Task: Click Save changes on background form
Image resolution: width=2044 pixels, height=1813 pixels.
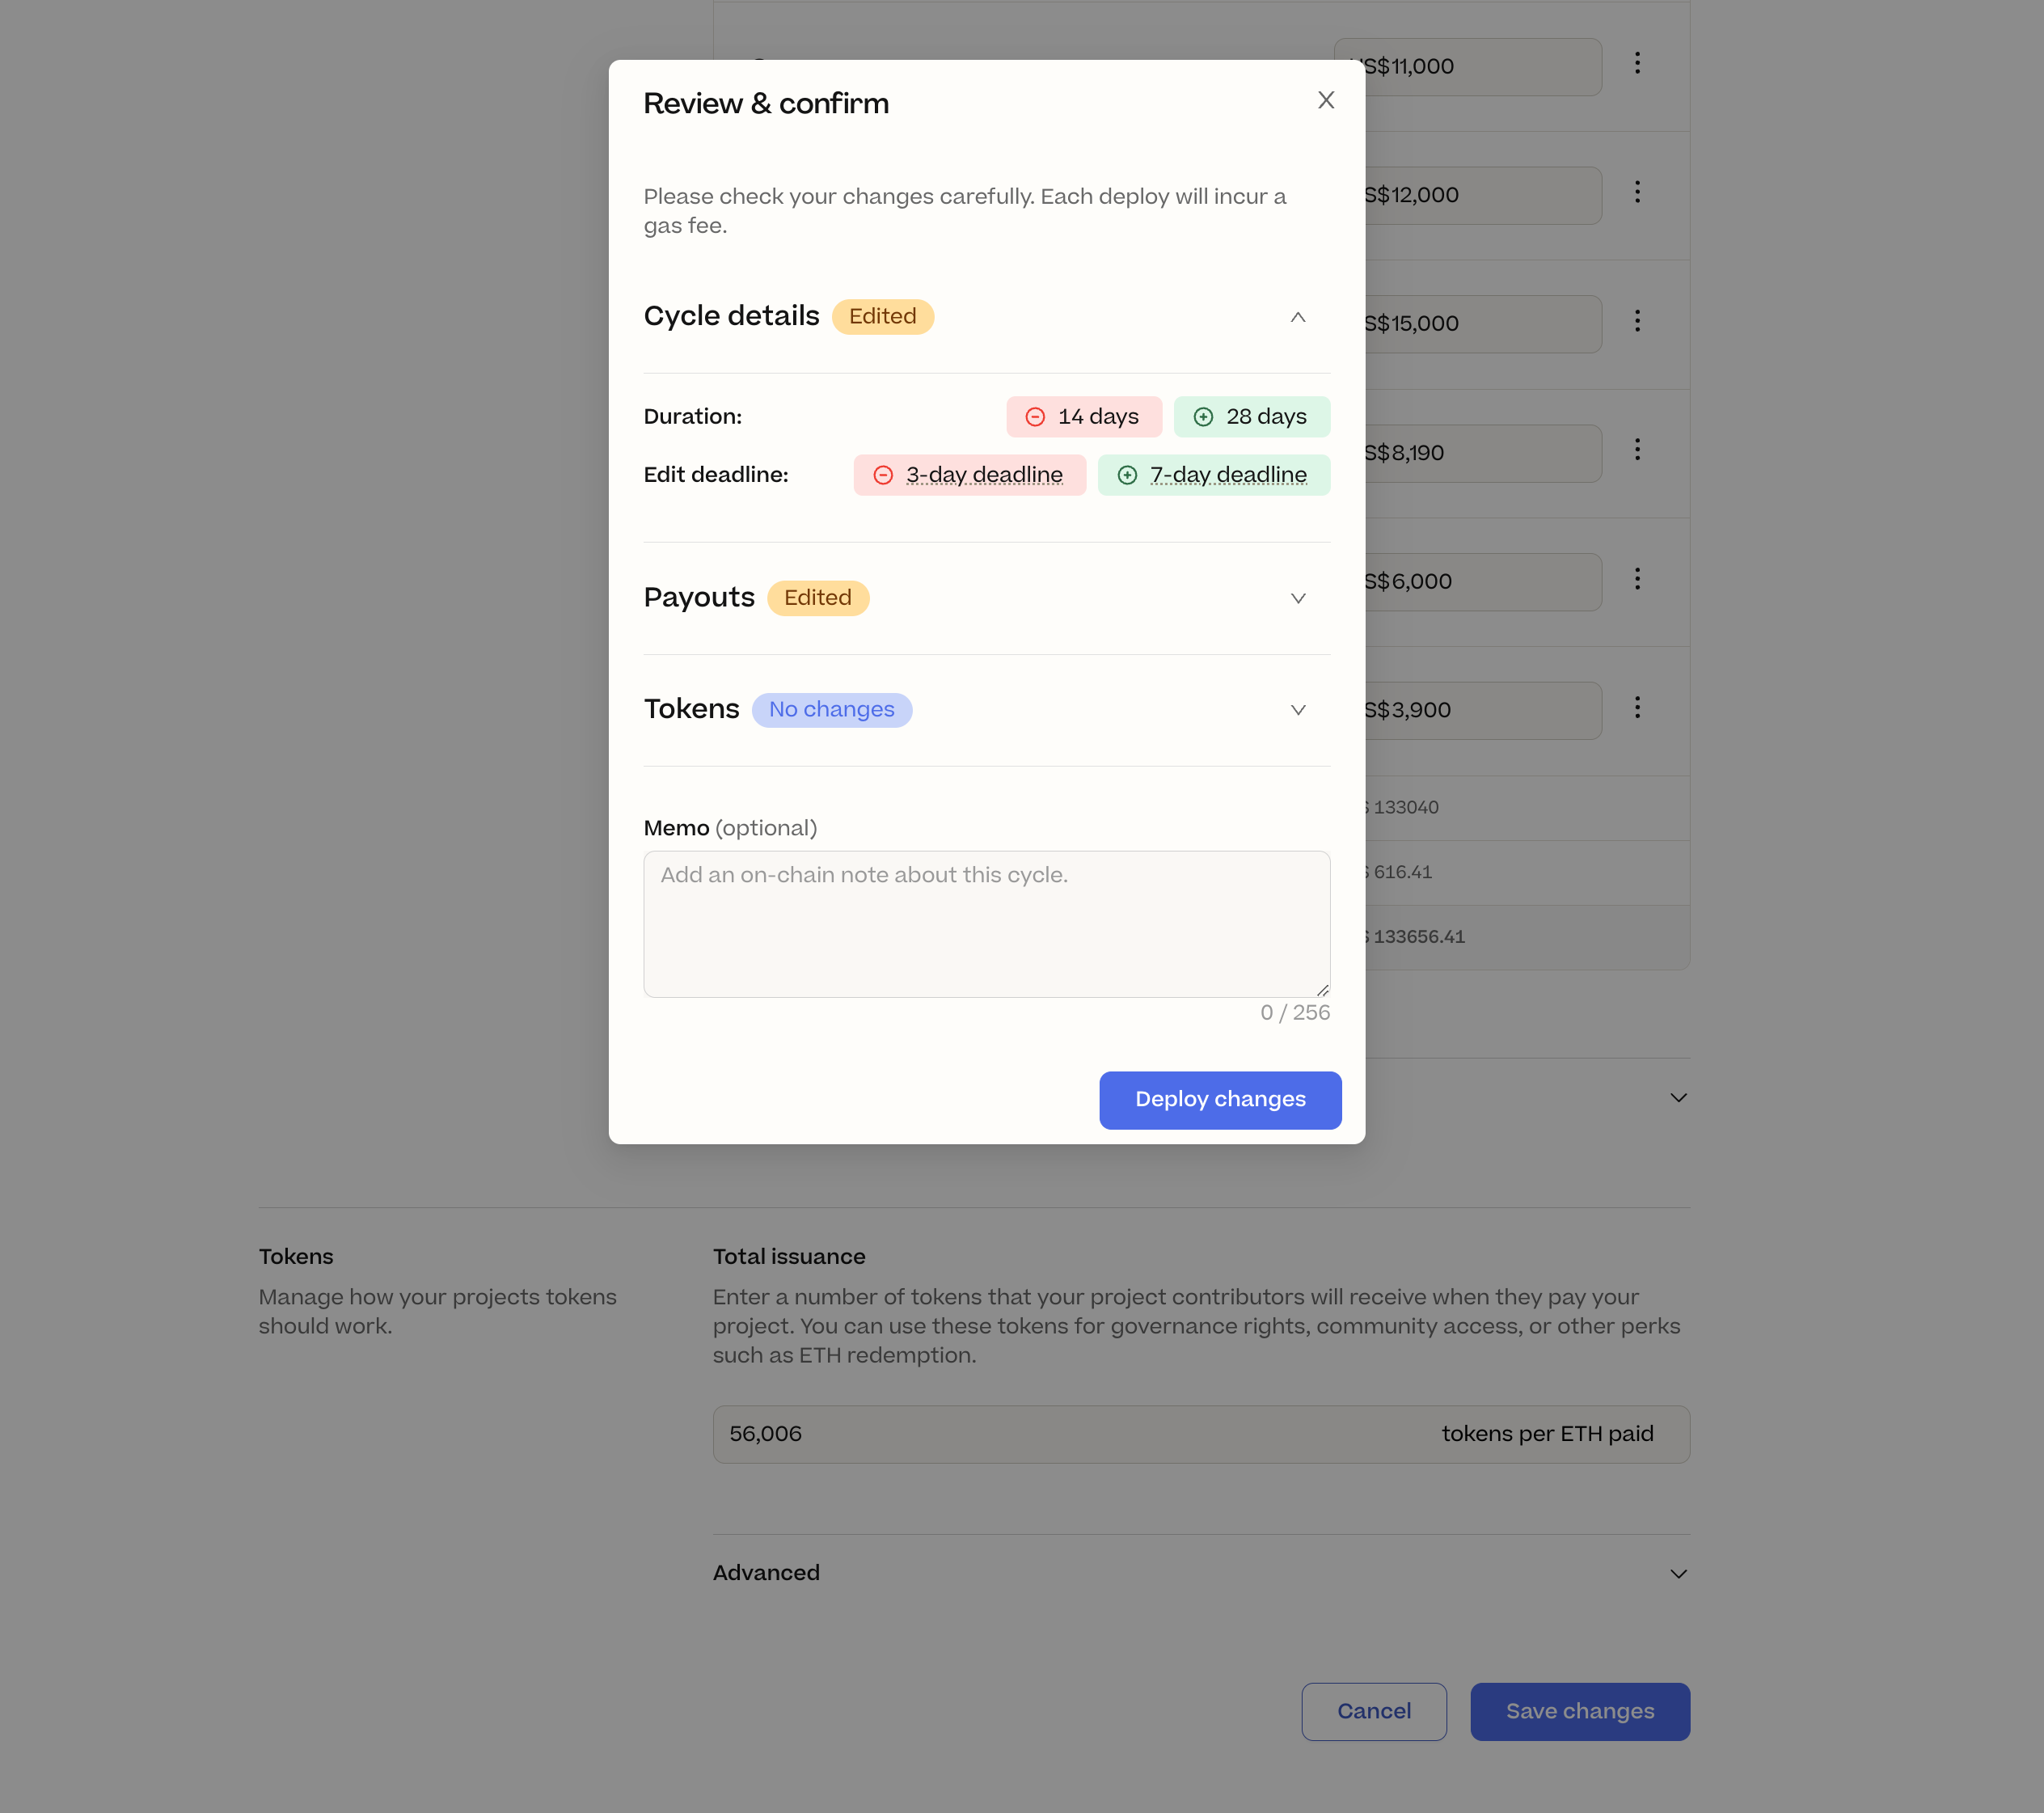Action: click(1578, 1711)
